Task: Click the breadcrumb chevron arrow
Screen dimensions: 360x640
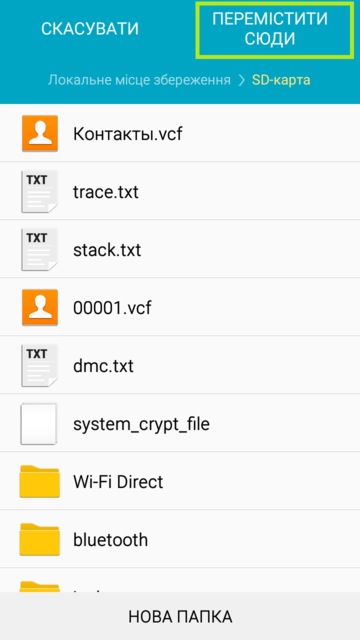Action: click(241, 80)
